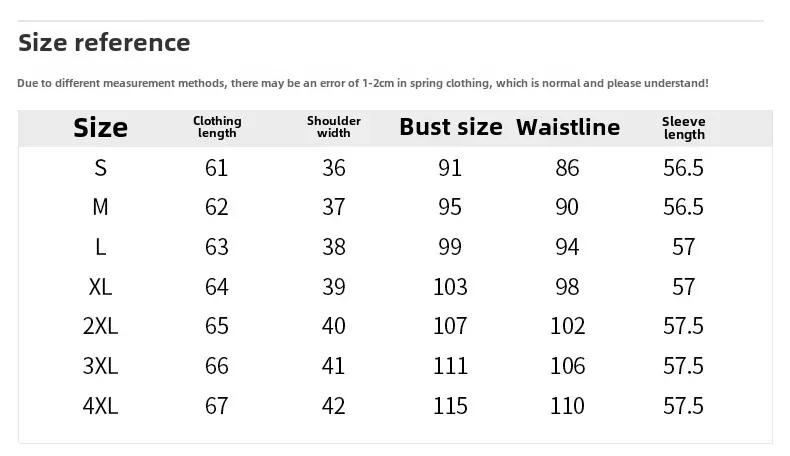Click the Sleeve length column header
The image size is (790, 456).
684,128
